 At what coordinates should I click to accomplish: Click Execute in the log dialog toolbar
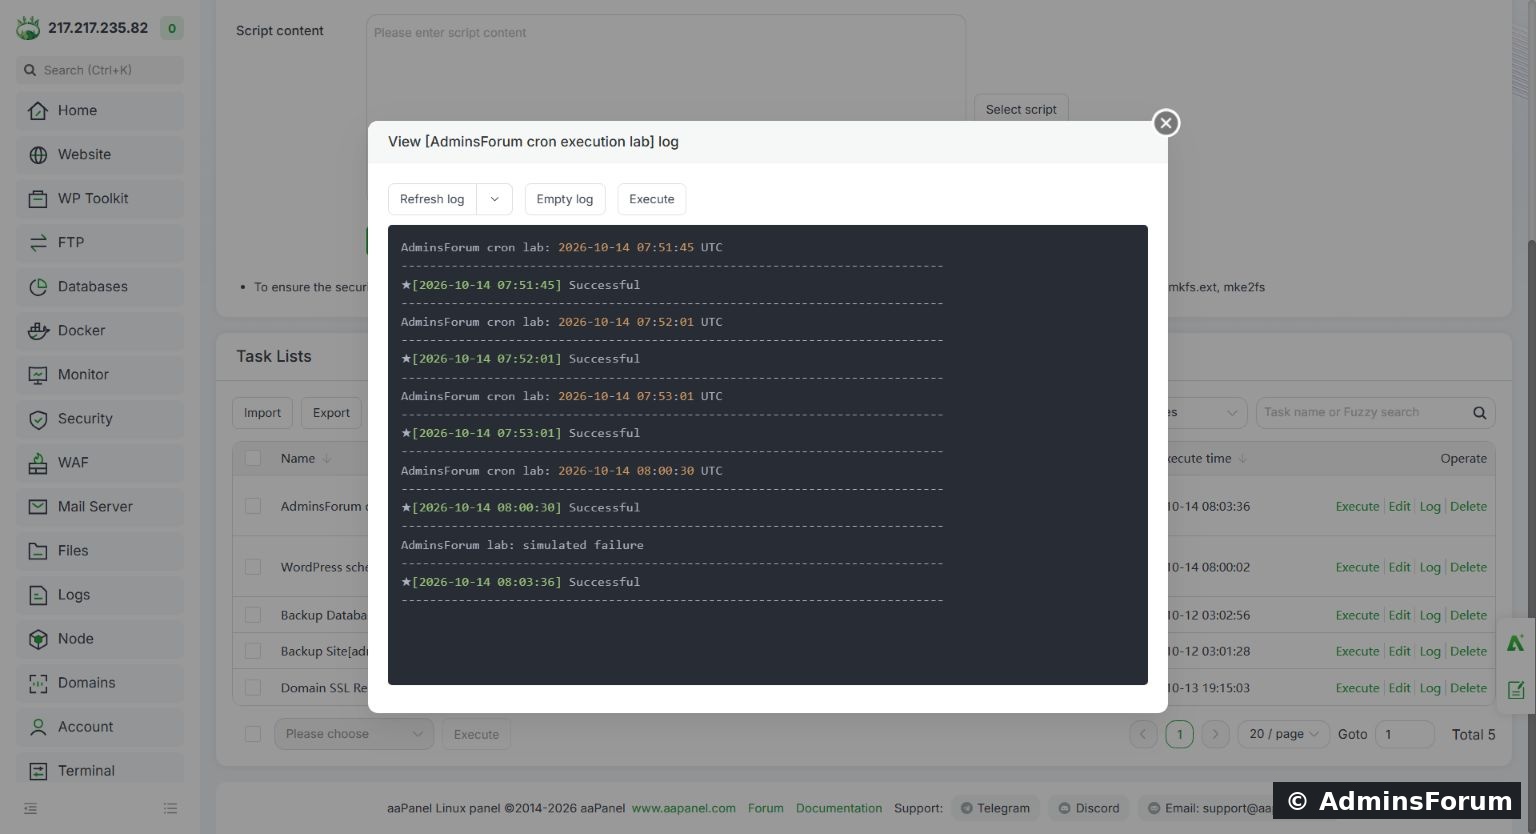(x=652, y=199)
